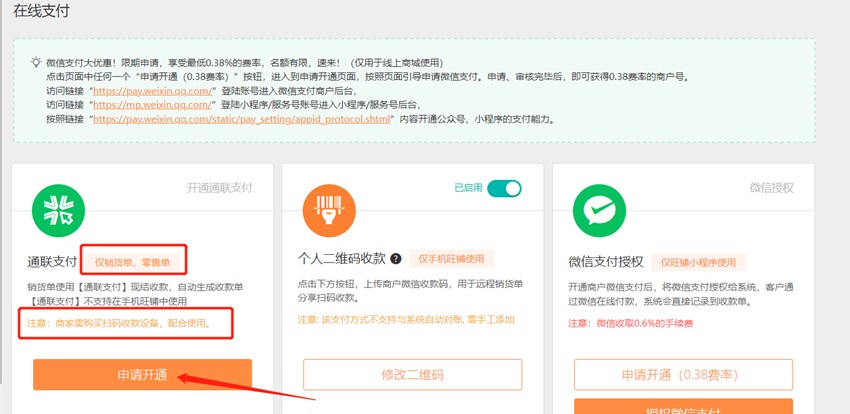Viewport: 850px width, 414px height.
Task: Click the 已启用 status text
Action: pos(468,188)
